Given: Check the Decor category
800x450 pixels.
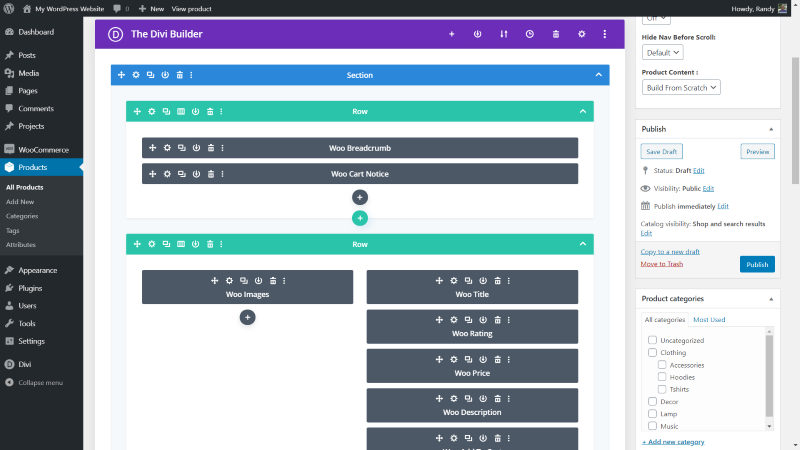Looking at the screenshot, I should tap(652, 402).
